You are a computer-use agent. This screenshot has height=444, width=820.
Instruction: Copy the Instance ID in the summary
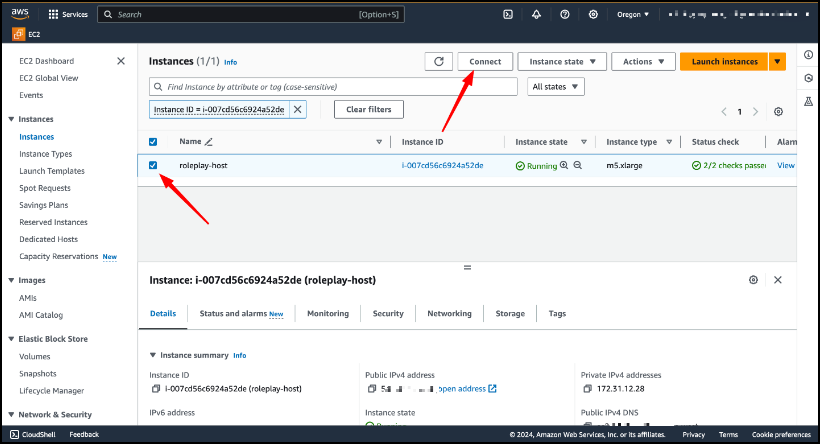tap(155, 389)
